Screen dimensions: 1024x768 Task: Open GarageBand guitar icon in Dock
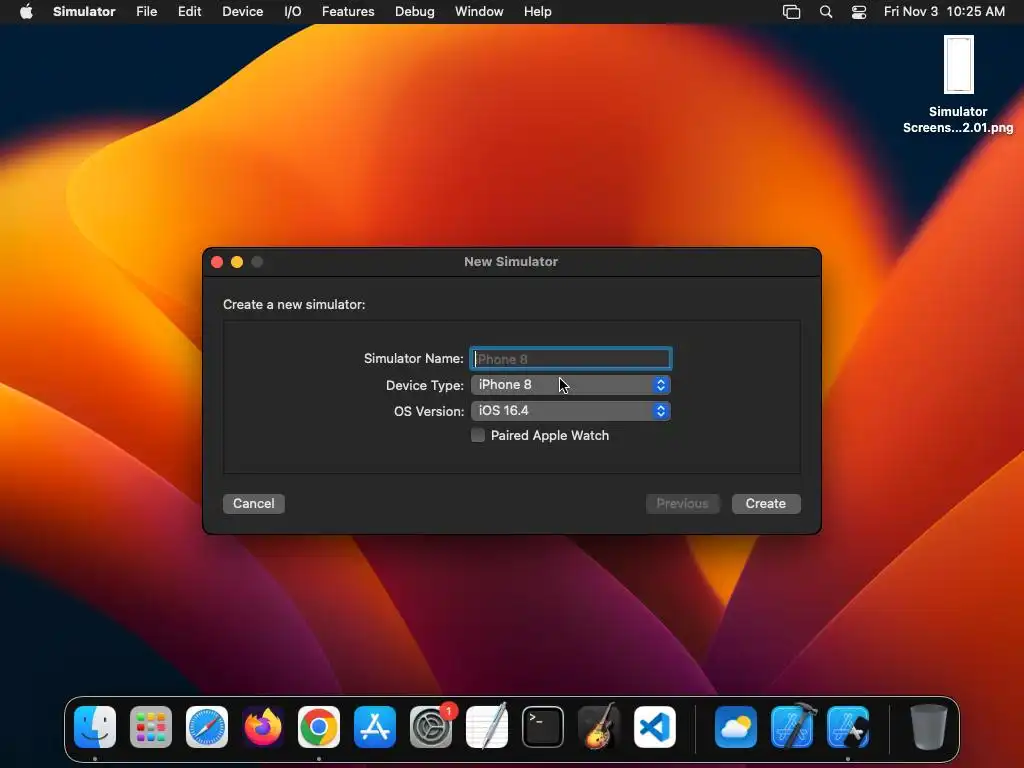pos(599,727)
